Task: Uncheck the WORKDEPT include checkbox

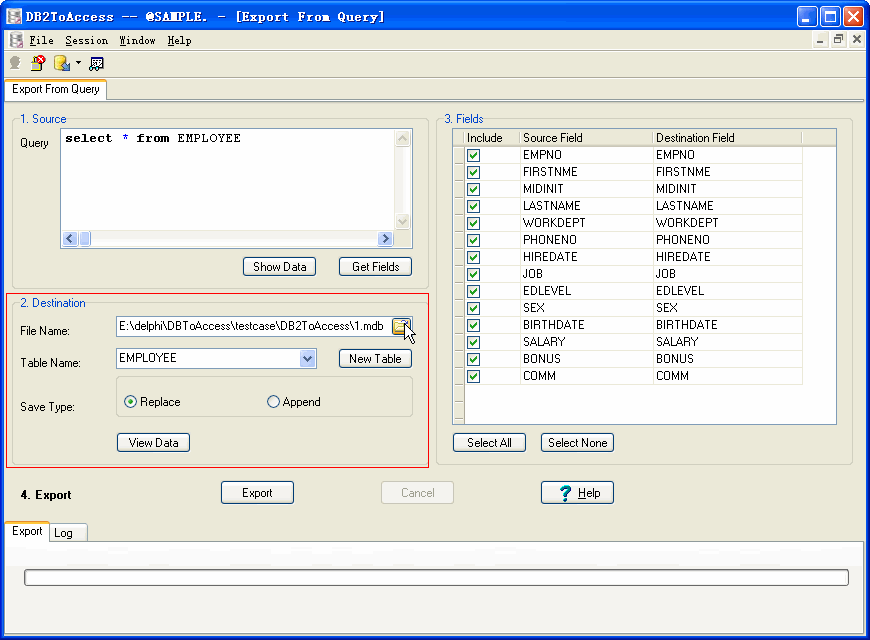Action: (x=473, y=223)
